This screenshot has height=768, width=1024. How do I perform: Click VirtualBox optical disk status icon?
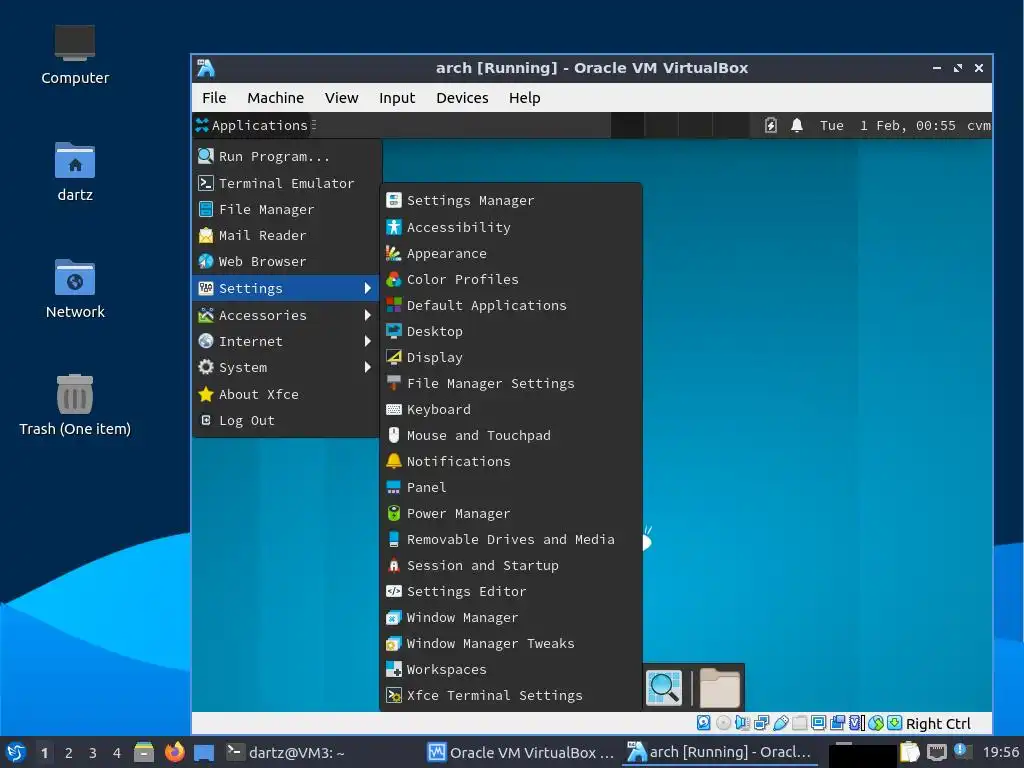coord(723,723)
